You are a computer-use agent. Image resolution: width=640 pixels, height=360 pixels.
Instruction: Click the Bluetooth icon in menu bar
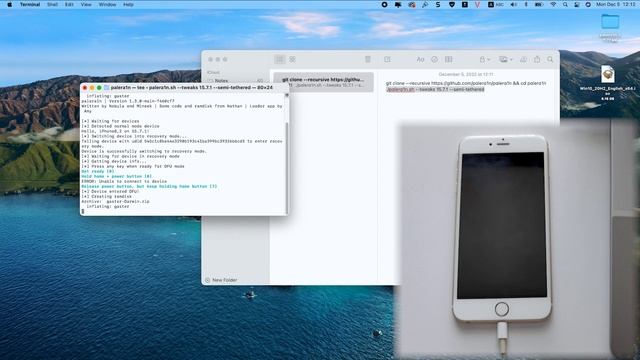pos(526,4)
